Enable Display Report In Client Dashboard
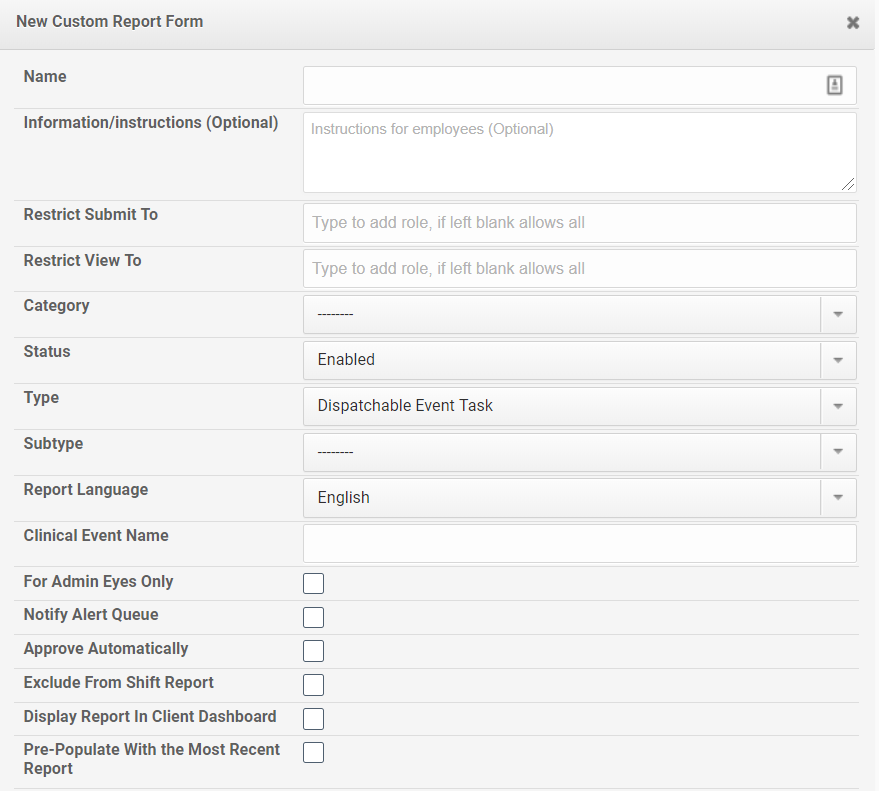 pos(314,719)
